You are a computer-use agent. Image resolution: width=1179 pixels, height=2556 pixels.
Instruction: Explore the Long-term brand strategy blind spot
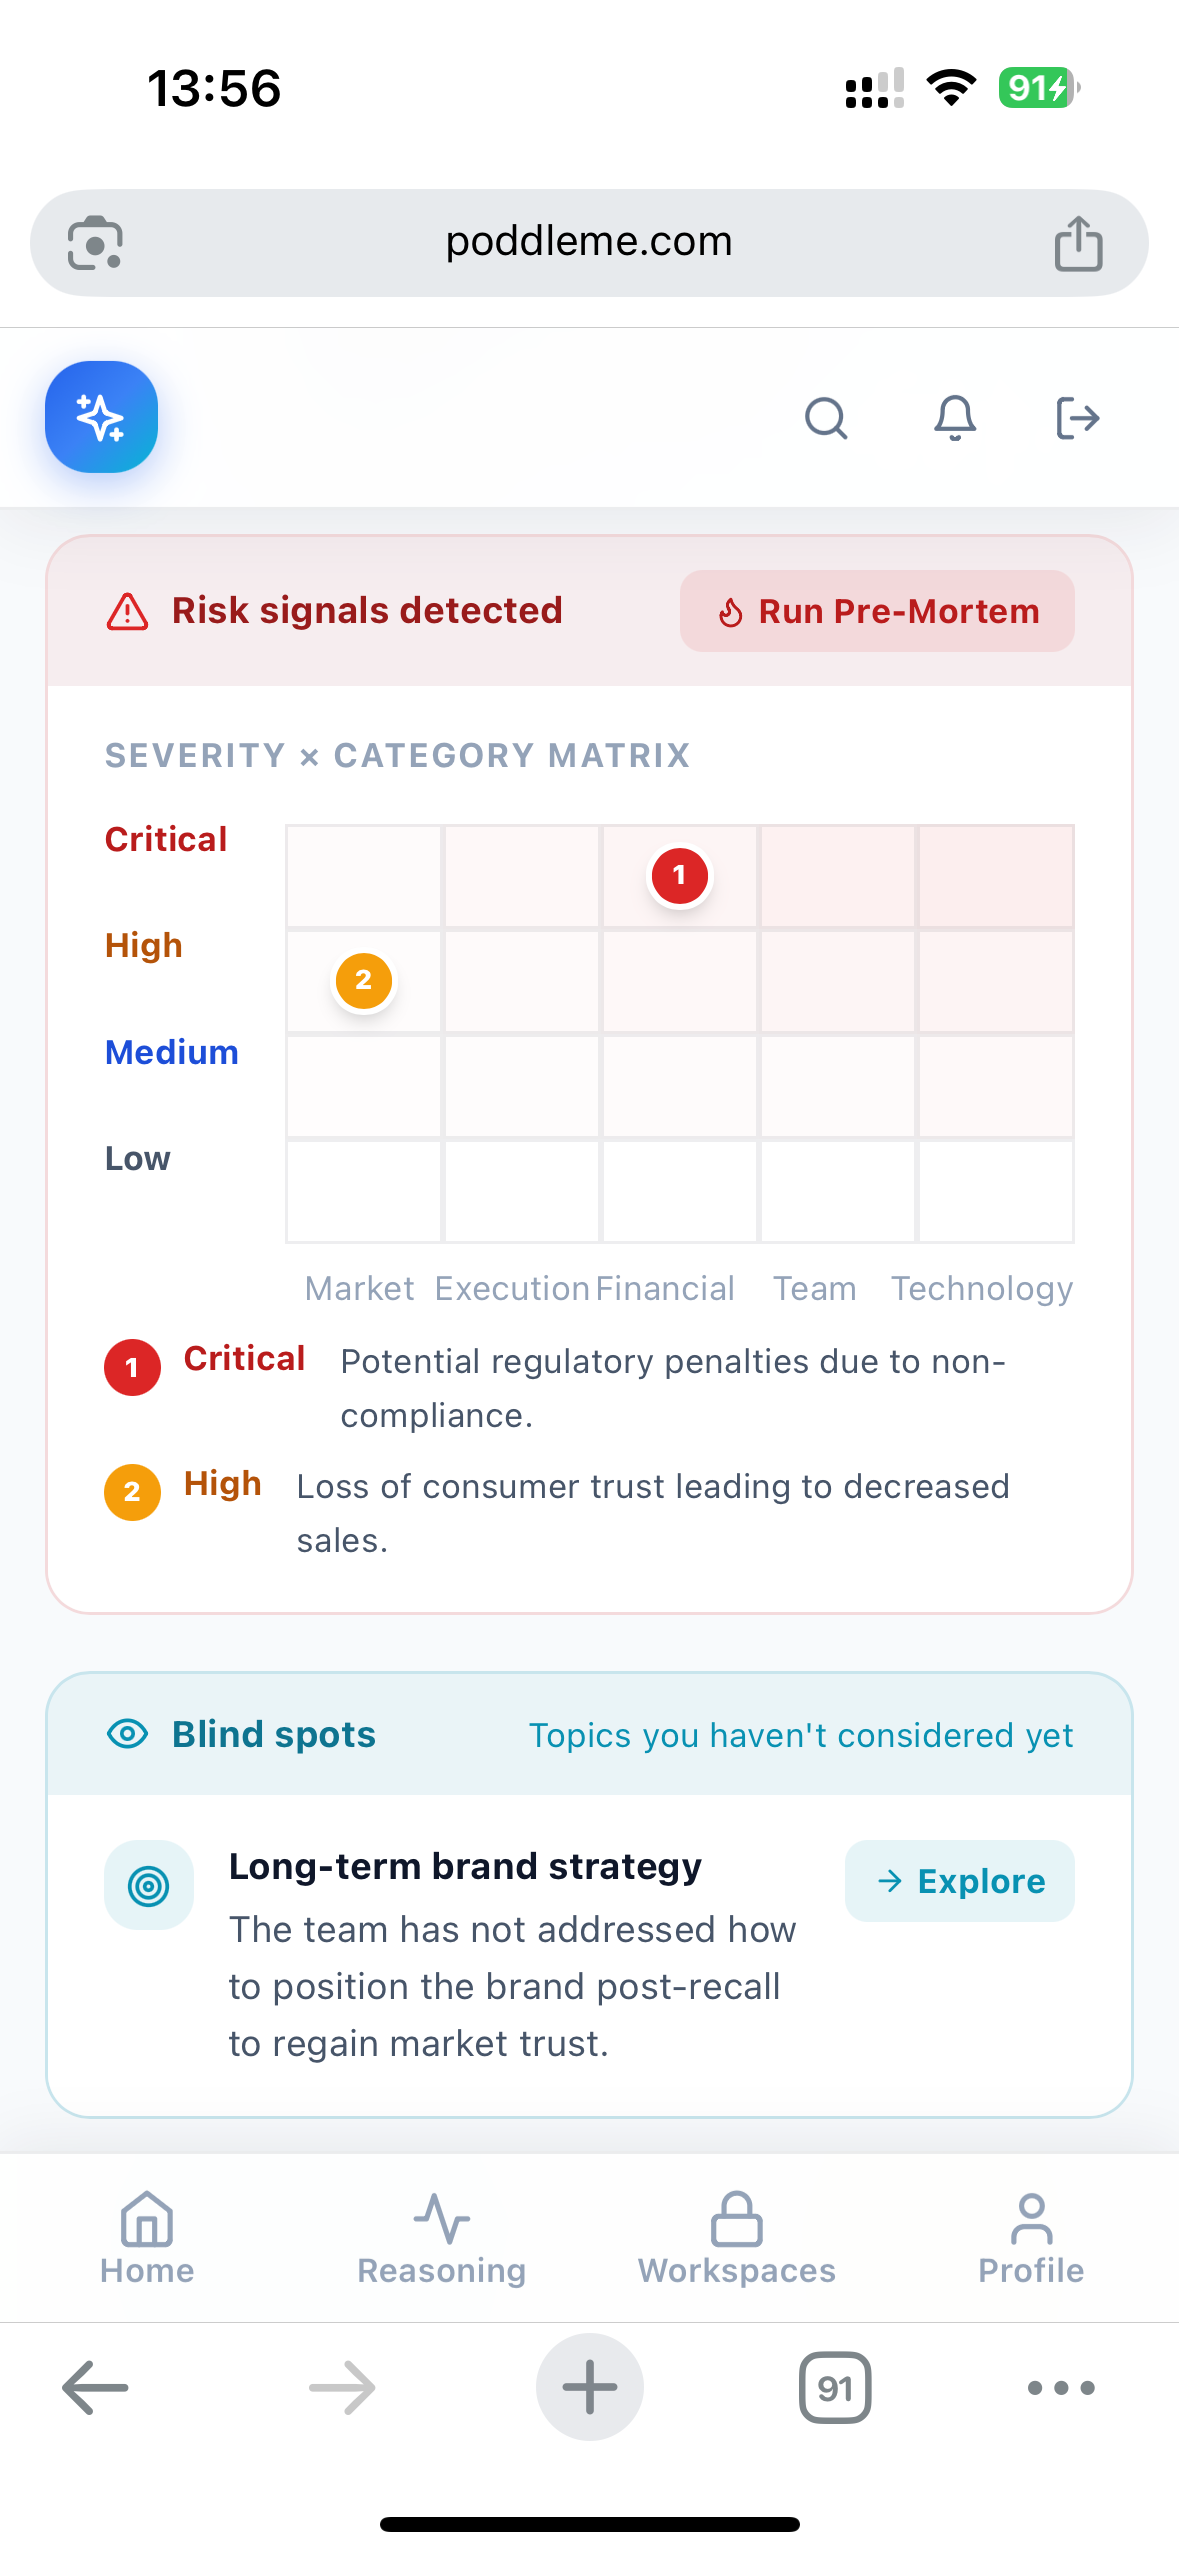click(959, 1881)
